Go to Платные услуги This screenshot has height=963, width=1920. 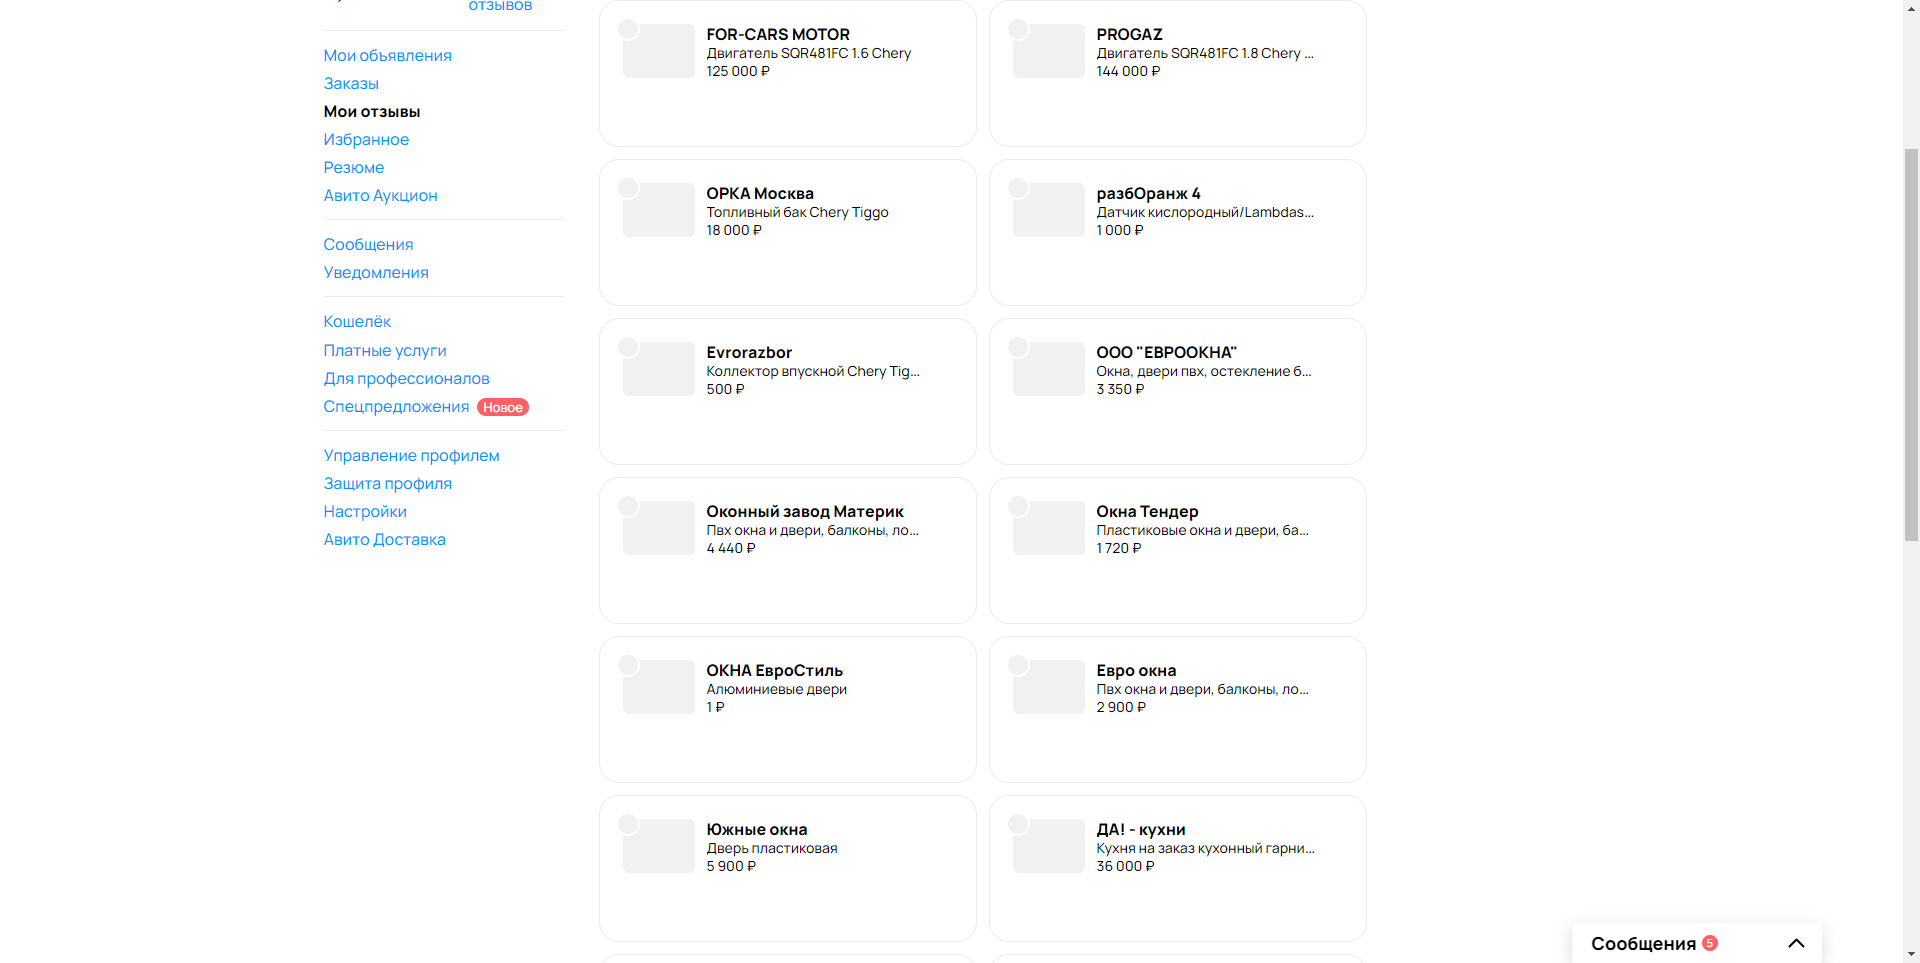[x=385, y=350]
